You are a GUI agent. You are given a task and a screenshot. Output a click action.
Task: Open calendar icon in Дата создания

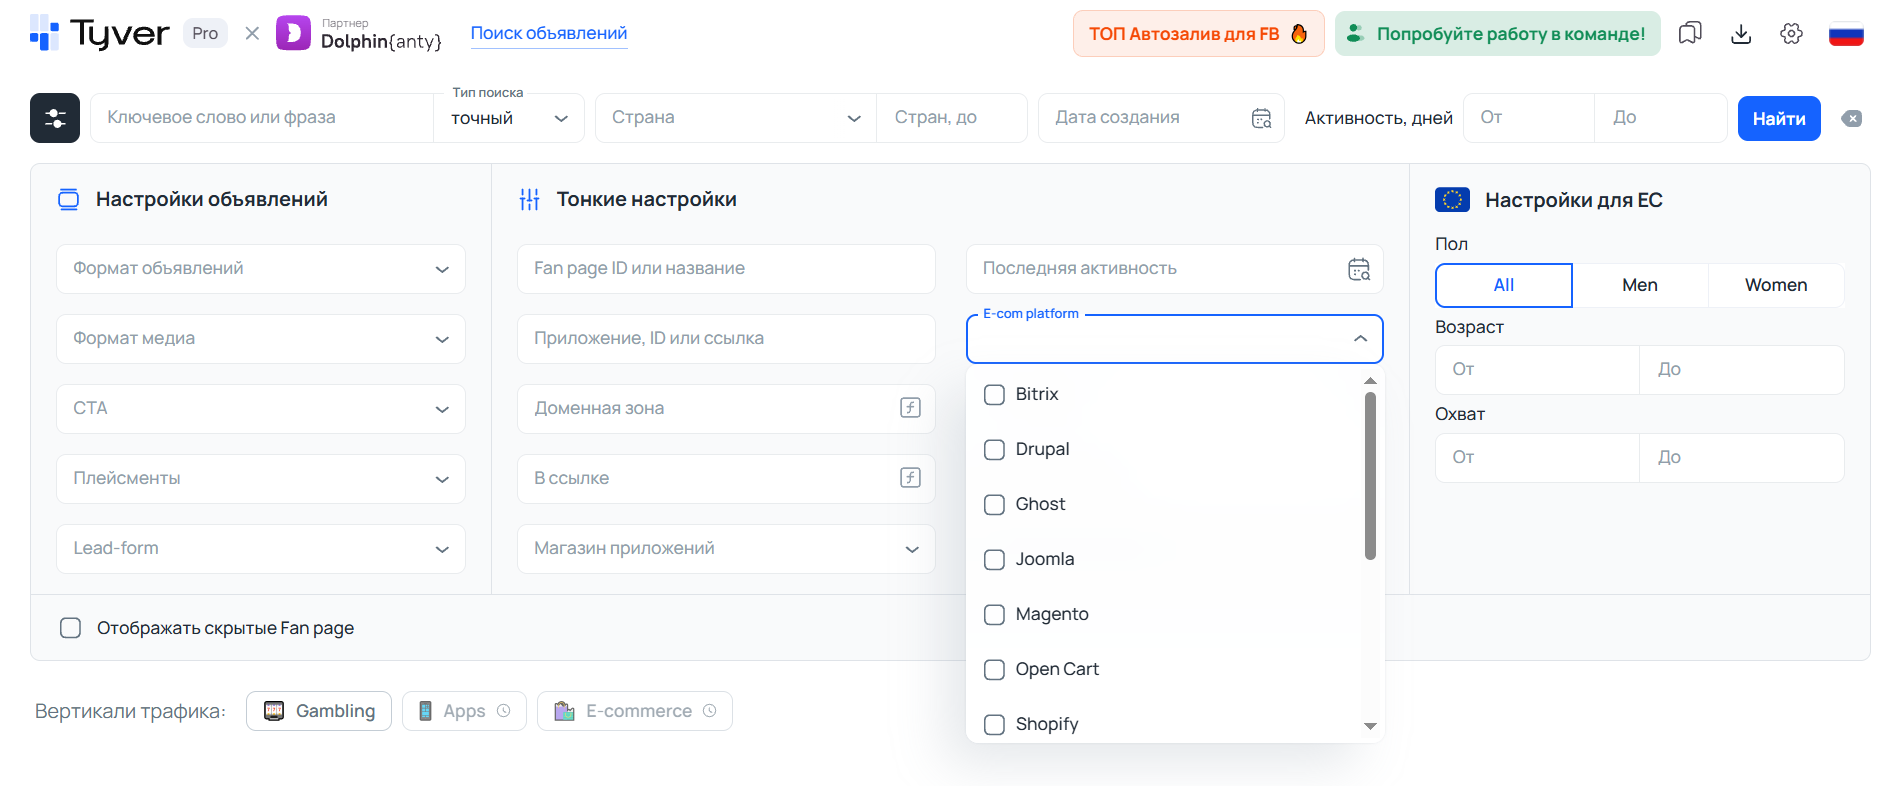[1262, 118]
